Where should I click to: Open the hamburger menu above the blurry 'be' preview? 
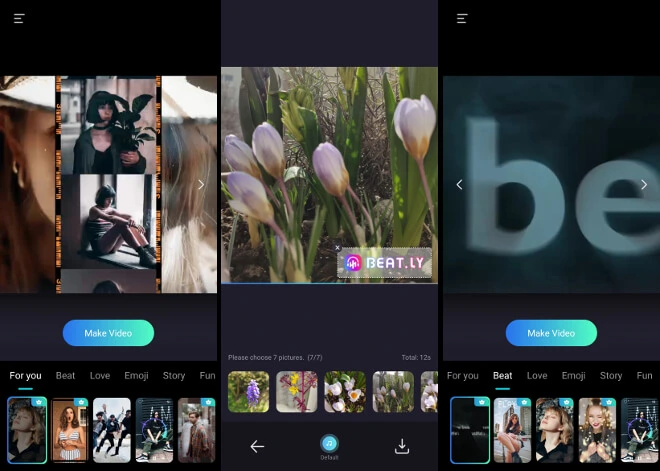click(x=461, y=18)
